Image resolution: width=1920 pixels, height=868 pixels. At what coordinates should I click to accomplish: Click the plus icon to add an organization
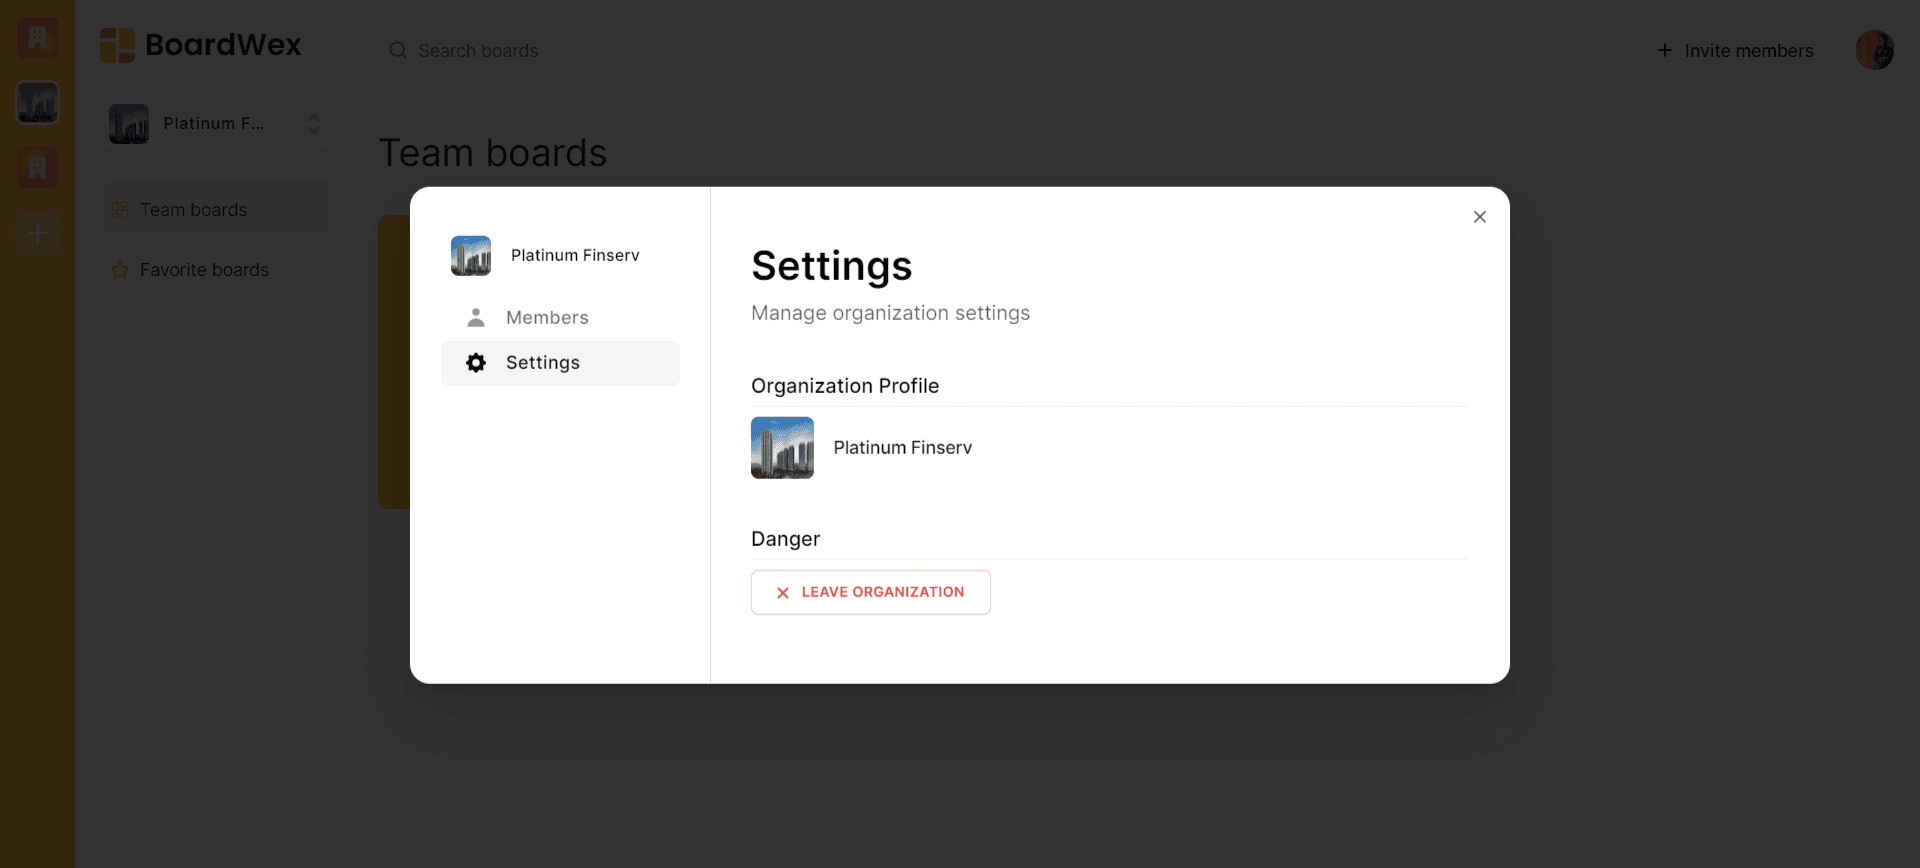37,233
